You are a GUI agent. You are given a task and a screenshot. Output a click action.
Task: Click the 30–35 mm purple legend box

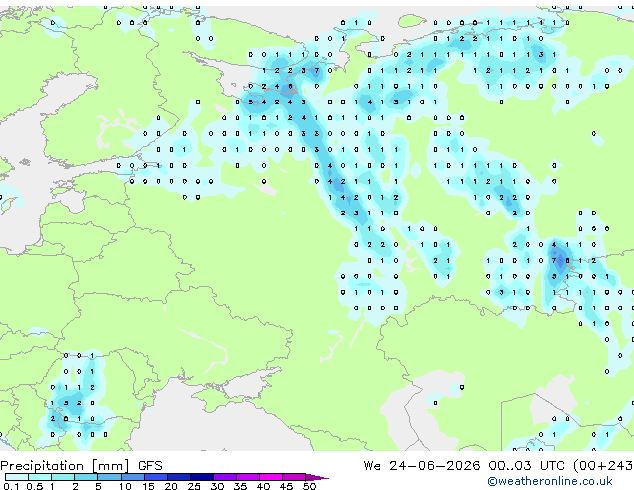click(x=225, y=477)
